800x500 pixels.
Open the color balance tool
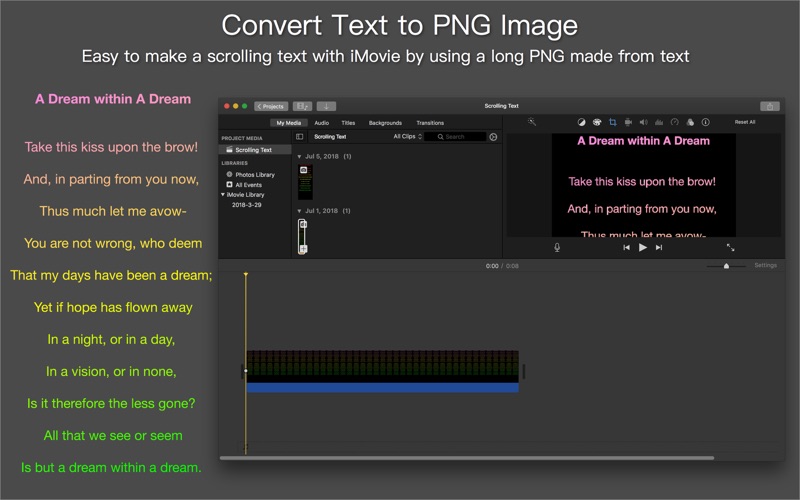tap(581, 122)
